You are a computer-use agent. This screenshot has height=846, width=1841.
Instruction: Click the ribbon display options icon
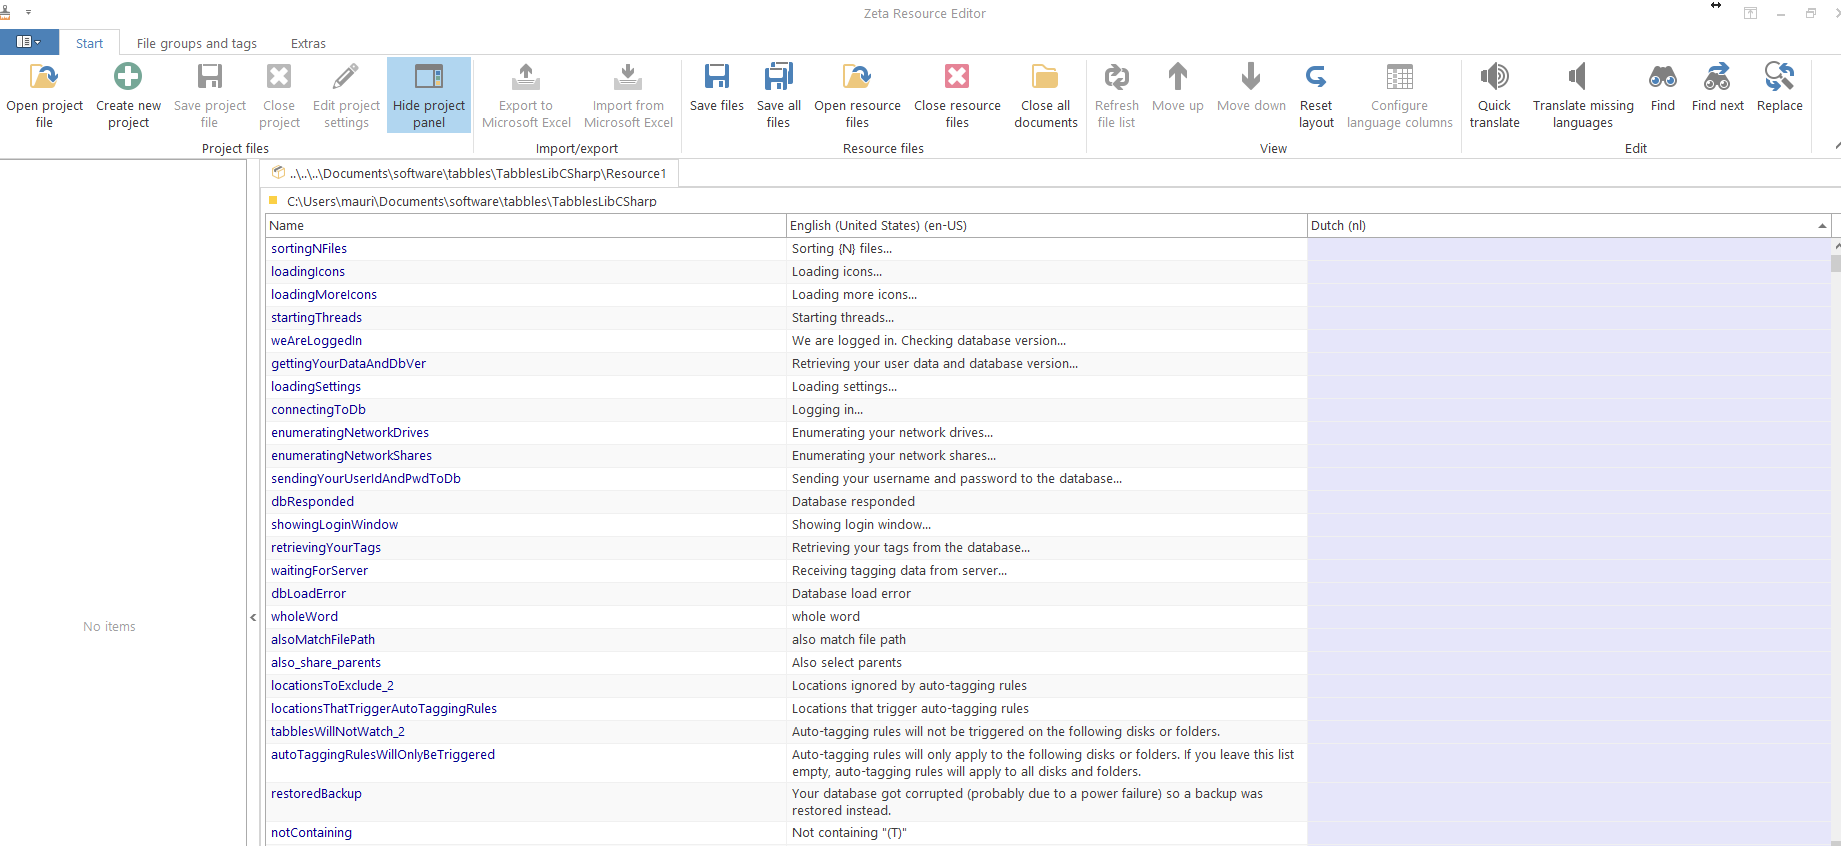(x=1750, y=13)
